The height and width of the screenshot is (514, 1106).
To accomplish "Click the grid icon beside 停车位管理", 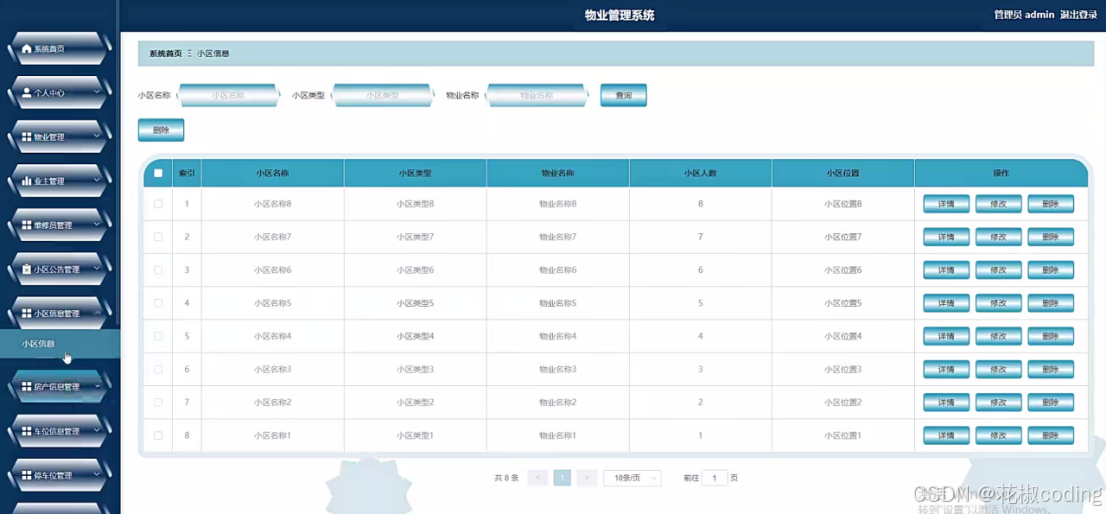I will point(27,475).
